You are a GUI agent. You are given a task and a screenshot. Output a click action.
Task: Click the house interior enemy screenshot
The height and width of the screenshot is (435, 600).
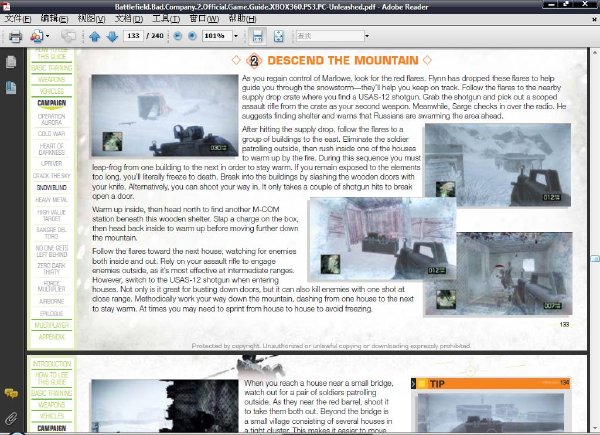515,273
